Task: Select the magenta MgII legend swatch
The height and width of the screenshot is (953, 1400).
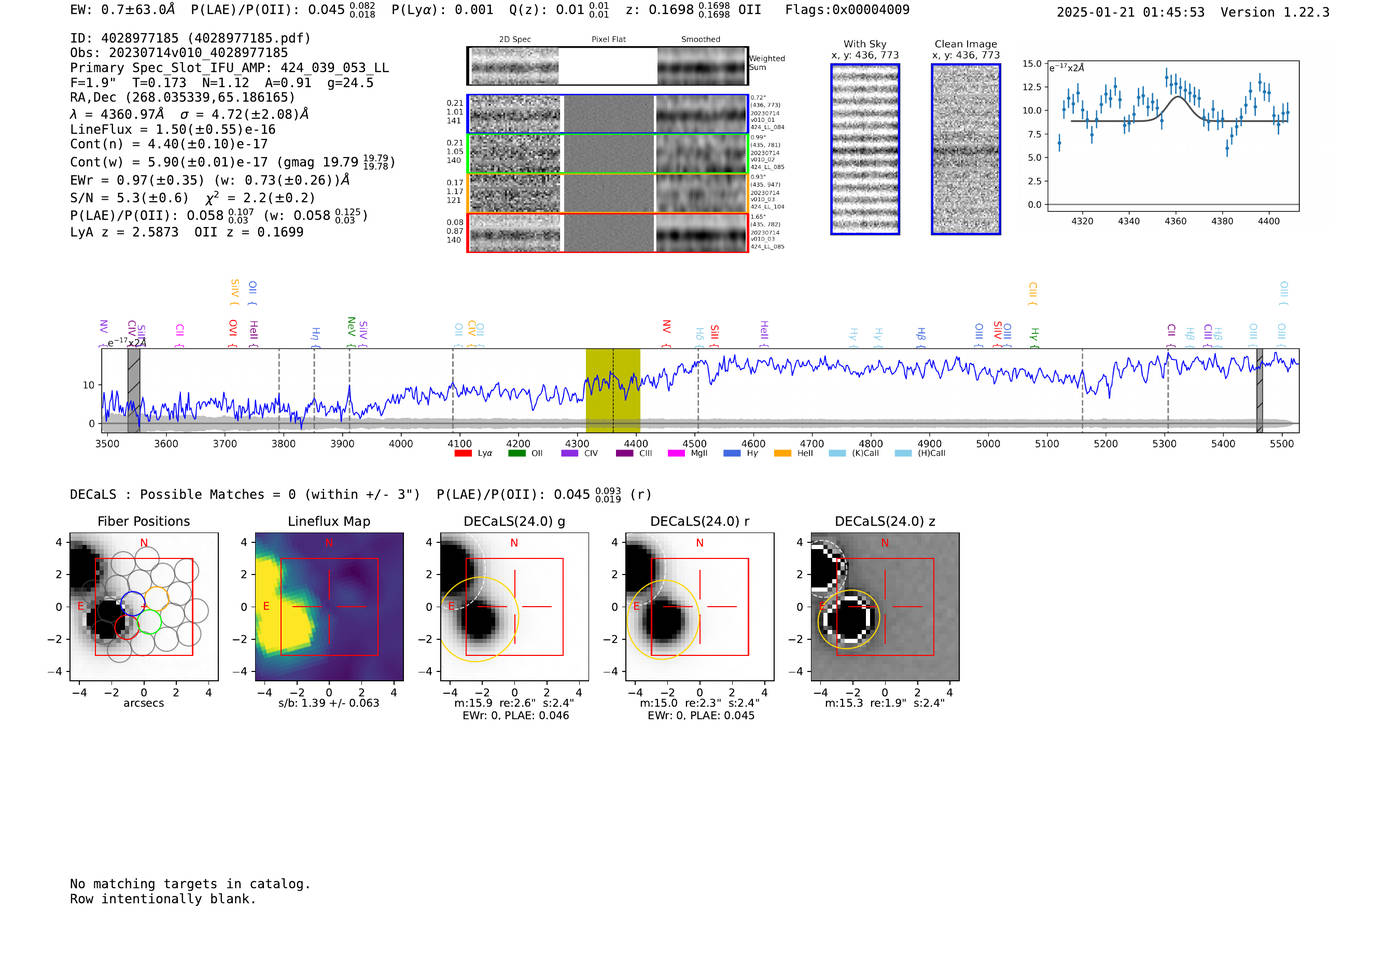Action: click(676, 454)
